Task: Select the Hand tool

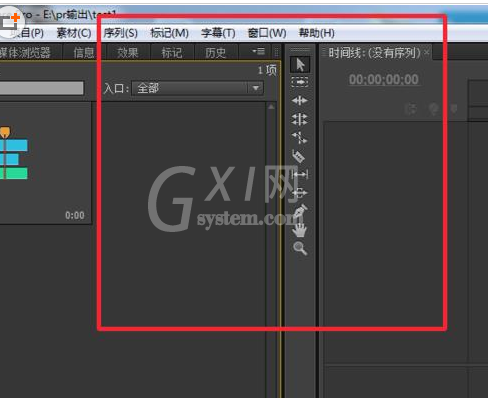Action: (x=300, y=230)
